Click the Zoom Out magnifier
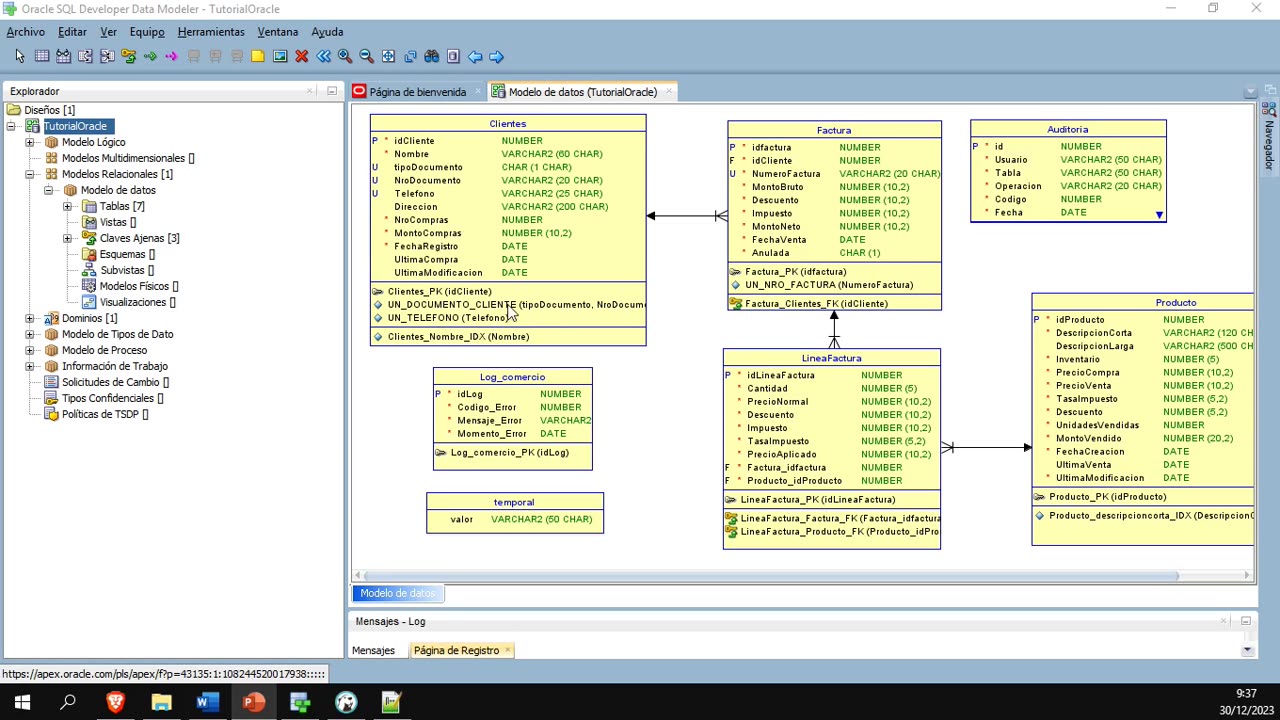 coord(366,57)
